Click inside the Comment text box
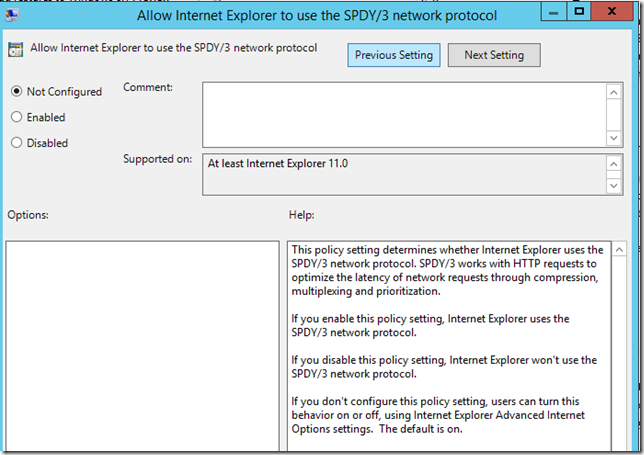This screenshot has width=644, height=455. 404,113
